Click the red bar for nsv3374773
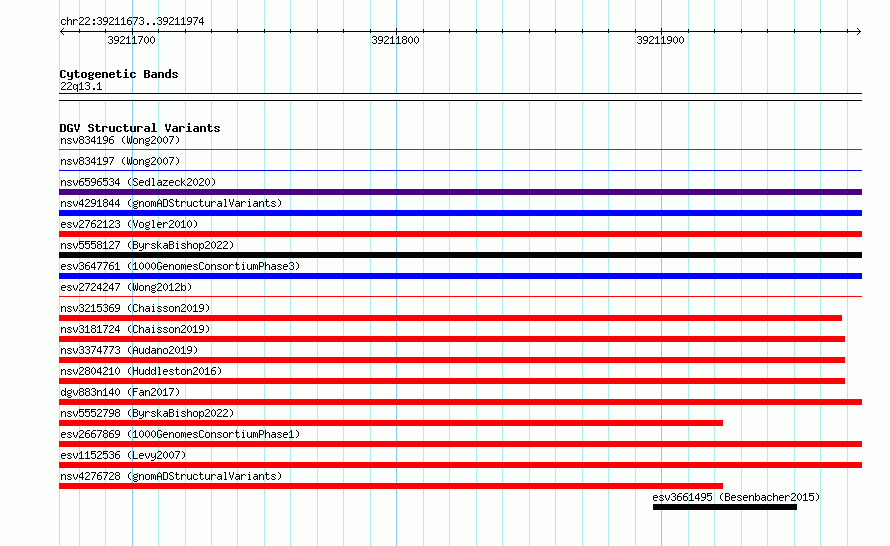This screenshot has width=890, height=546. (452, 360)
